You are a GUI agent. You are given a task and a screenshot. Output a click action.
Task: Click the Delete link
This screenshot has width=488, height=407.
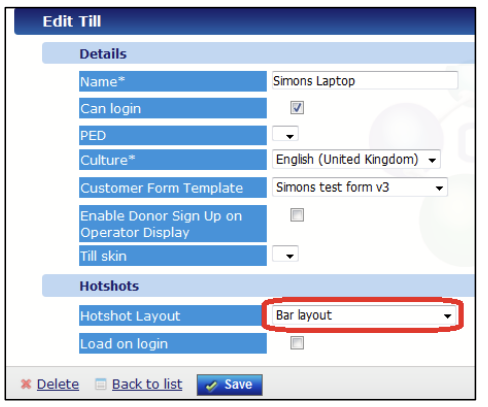point(58,384)
